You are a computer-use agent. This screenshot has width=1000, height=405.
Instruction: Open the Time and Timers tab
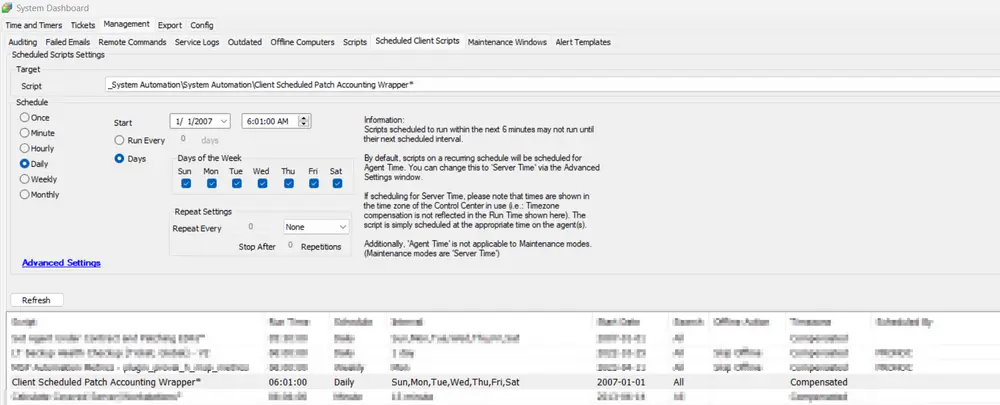click(x=34, y=26)
